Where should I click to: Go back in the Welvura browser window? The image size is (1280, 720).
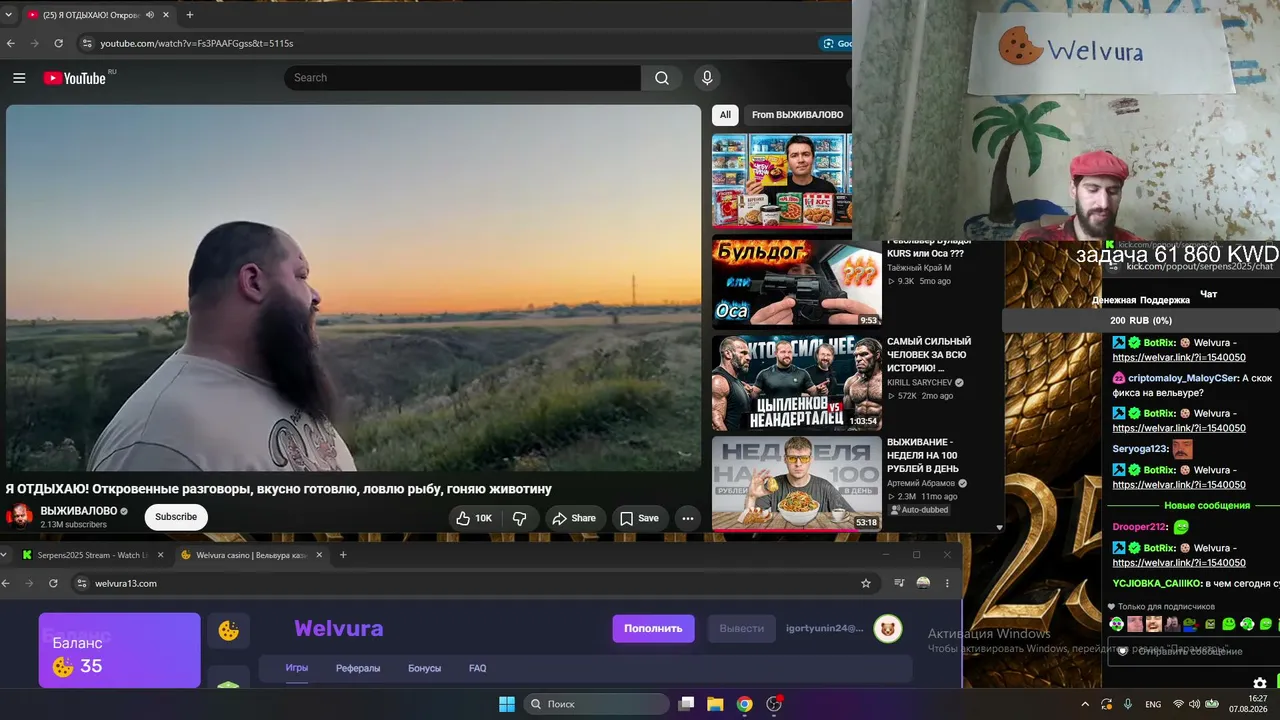coord(6,583)
